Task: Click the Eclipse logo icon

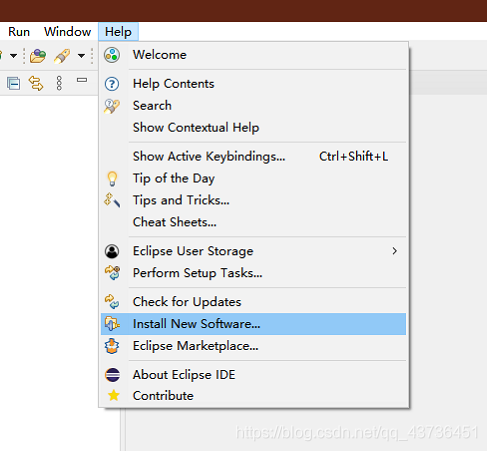Action: [x=112, y=375]
